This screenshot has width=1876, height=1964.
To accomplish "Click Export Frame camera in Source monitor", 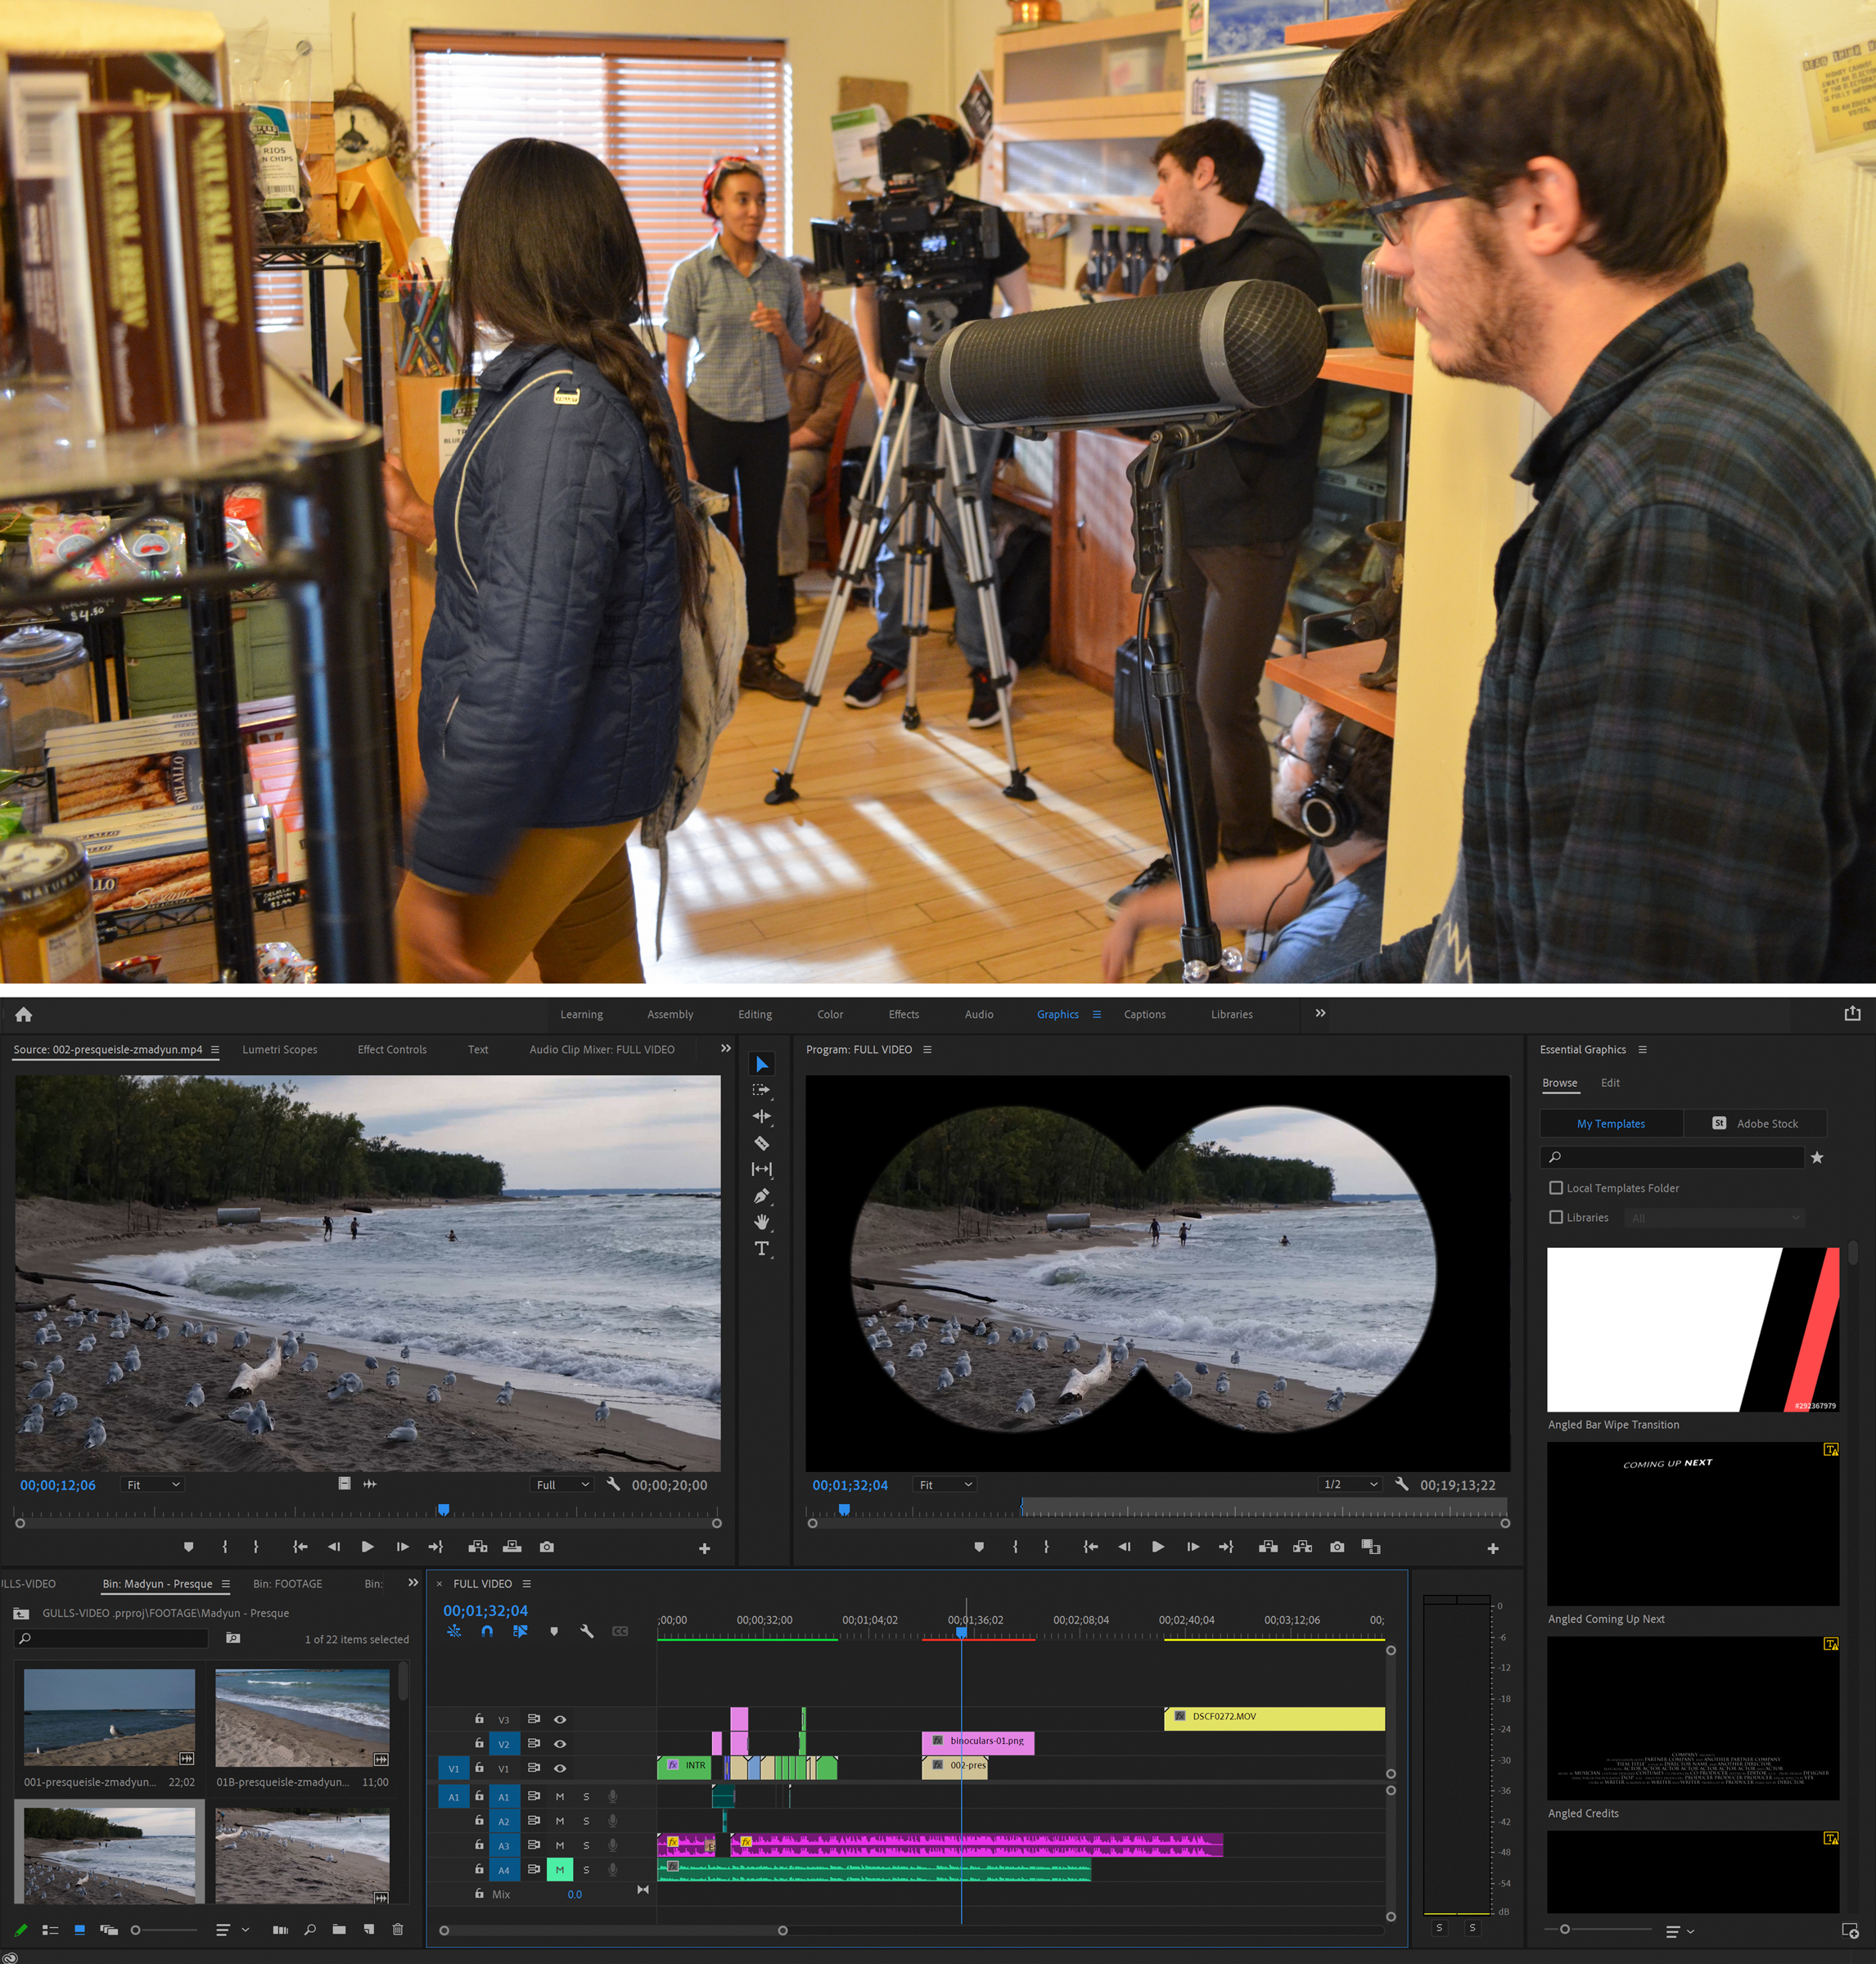I will click(547, 1547).
